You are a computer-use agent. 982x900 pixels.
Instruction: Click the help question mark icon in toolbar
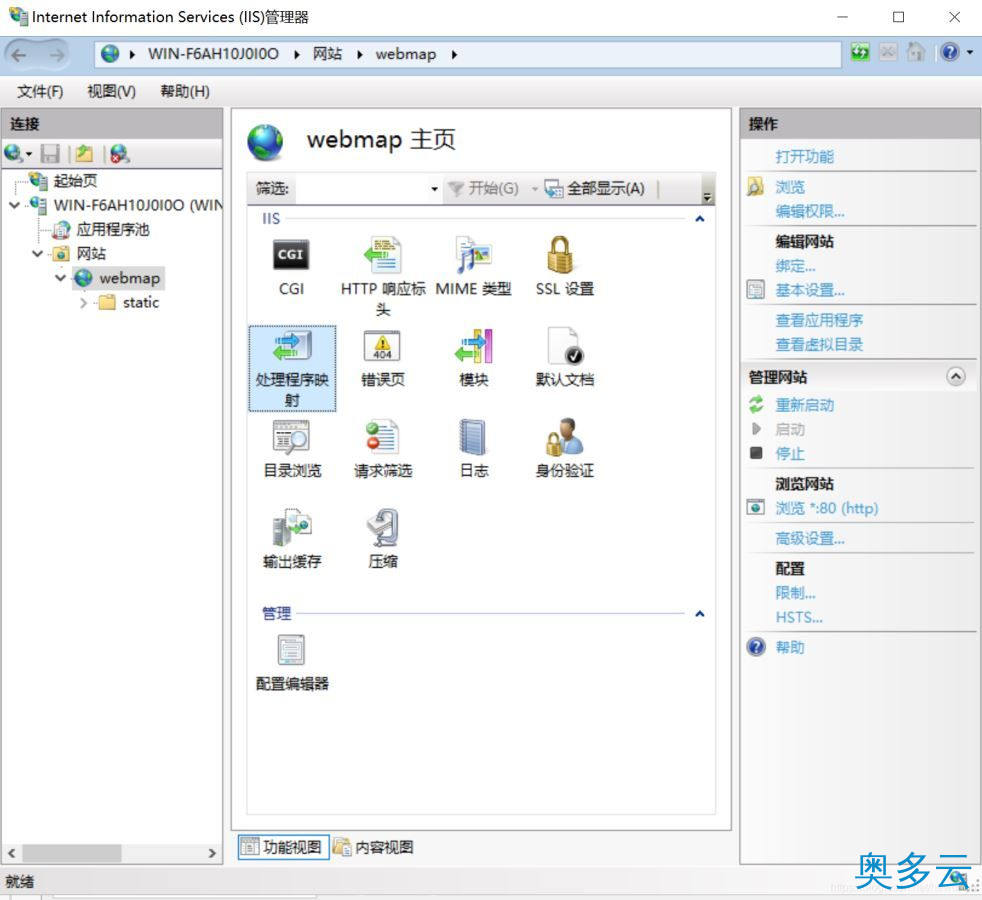pyautogui.click(x=949, y=53)
